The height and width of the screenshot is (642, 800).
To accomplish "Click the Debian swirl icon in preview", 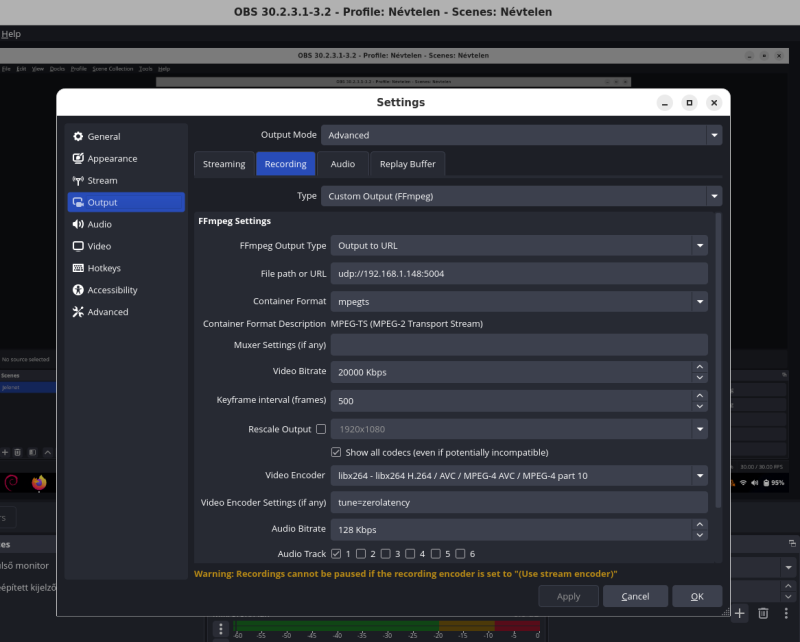I will click(11, 482).
